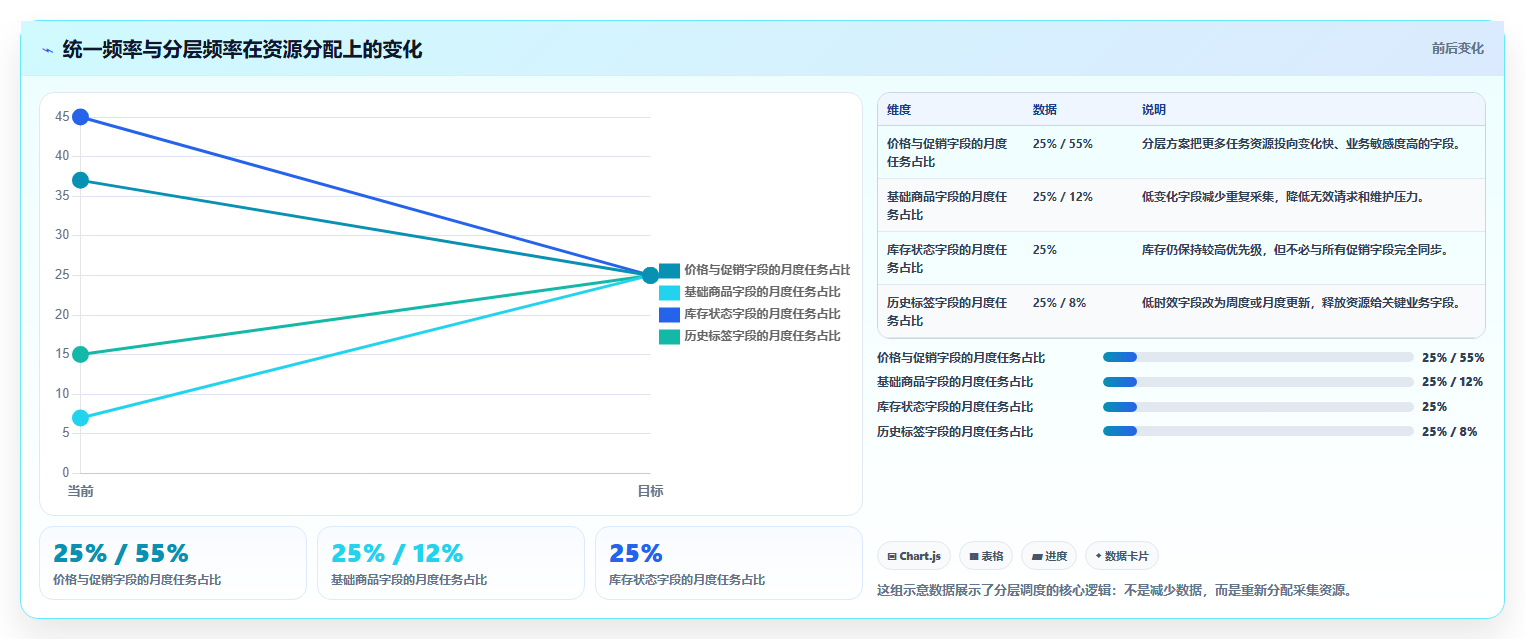Click the legend label 基础商品字段的月度任务占比
The height and width of the screenshot is (639, 1525).
762,292
